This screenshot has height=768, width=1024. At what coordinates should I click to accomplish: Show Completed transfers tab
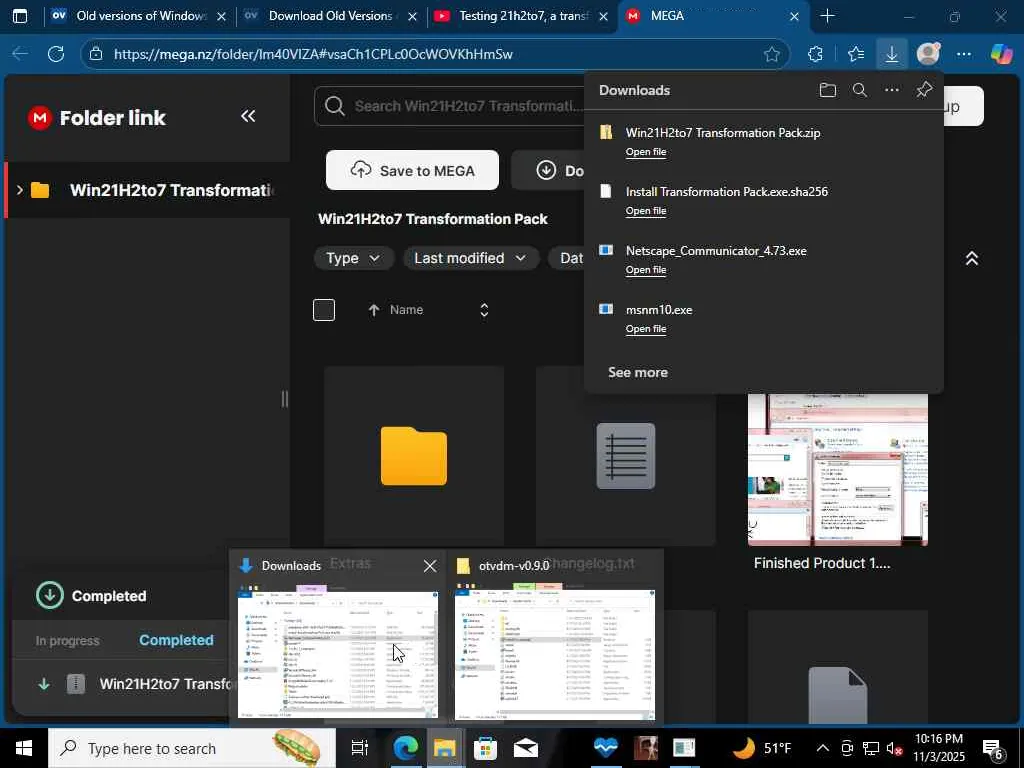(x=176, y=640)
